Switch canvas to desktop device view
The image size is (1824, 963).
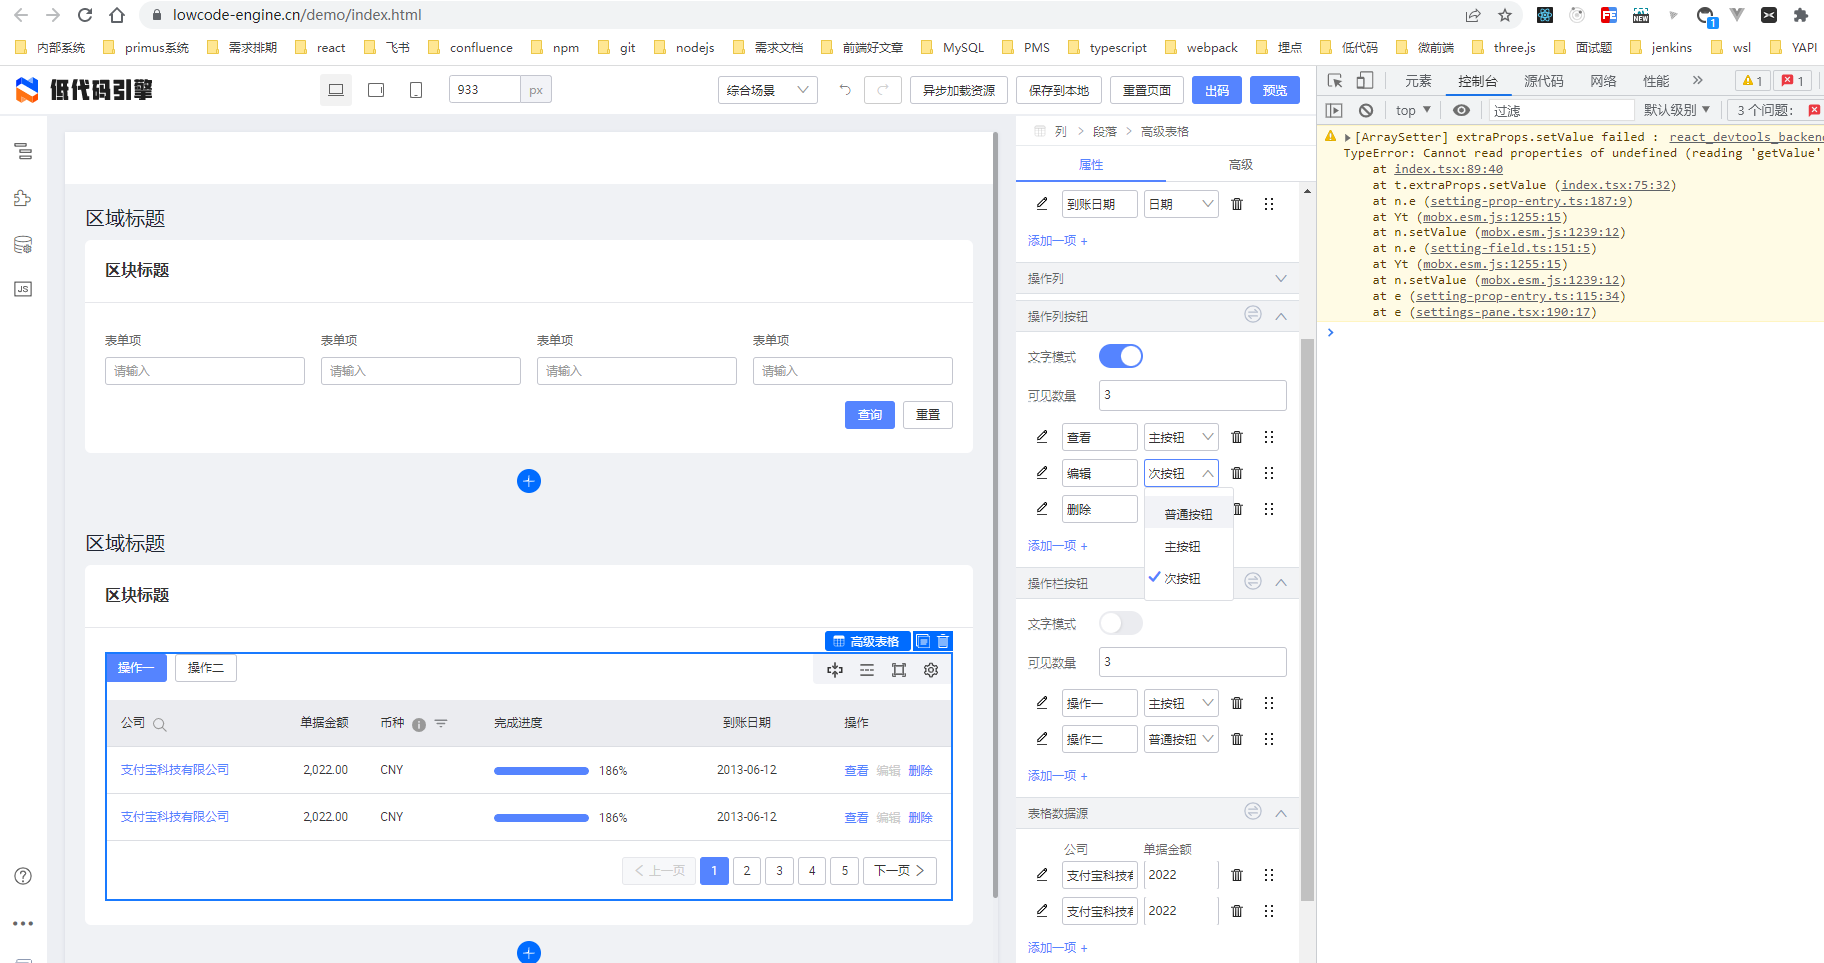[336, 90]
